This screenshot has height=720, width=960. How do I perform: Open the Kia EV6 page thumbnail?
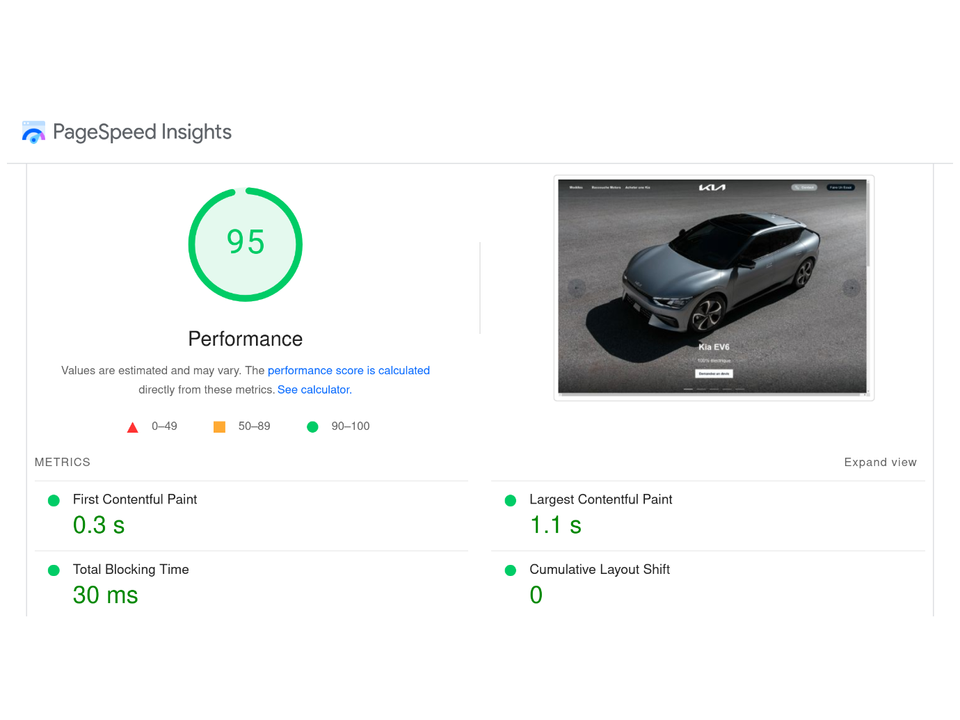(712, 287)
